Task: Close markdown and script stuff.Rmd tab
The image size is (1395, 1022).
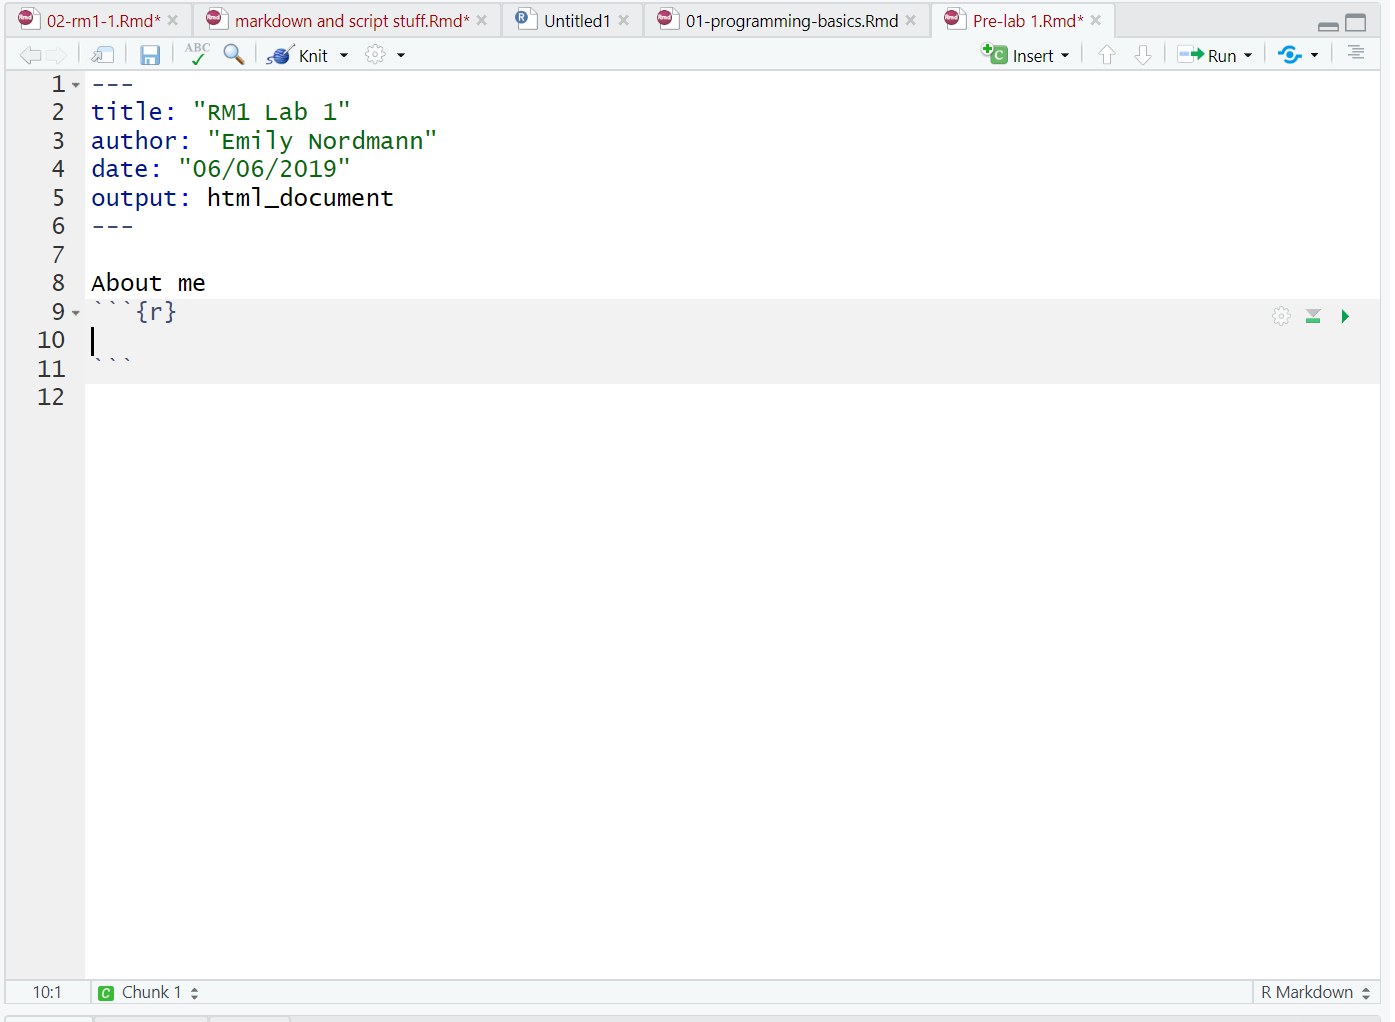Action: pos(482,20)
